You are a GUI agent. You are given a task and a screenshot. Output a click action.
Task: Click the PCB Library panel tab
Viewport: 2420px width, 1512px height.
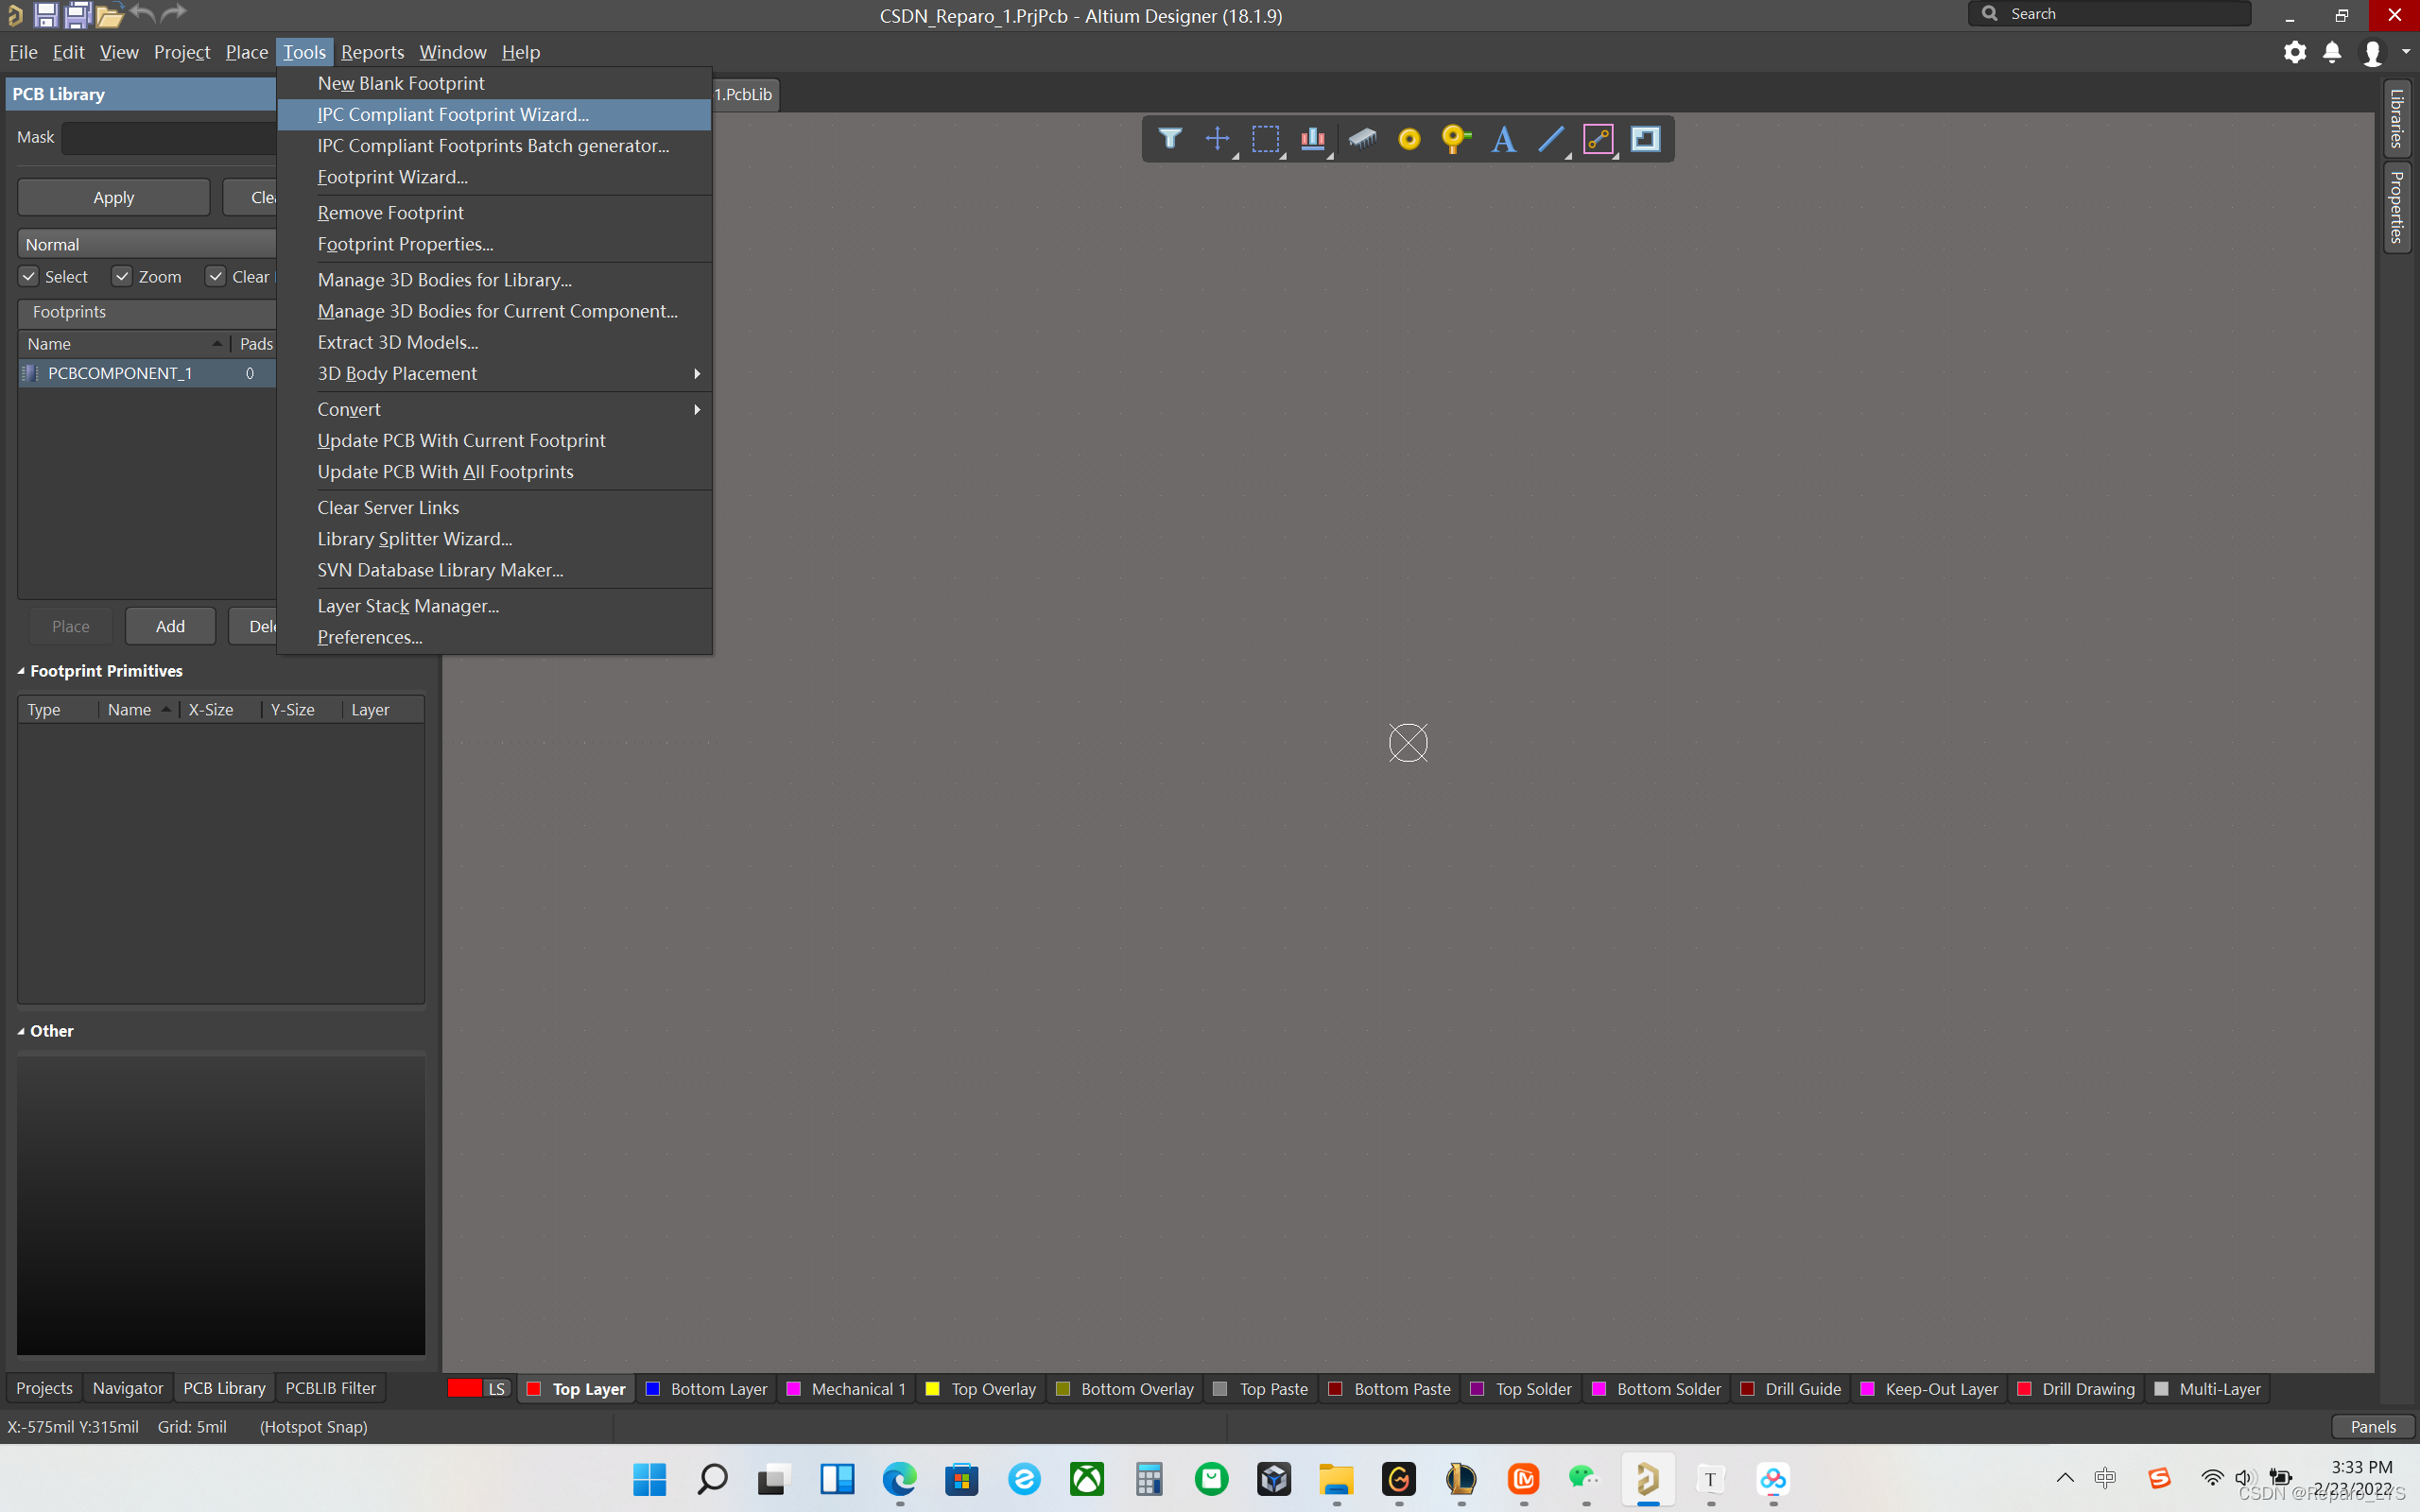click(223, 1388)
